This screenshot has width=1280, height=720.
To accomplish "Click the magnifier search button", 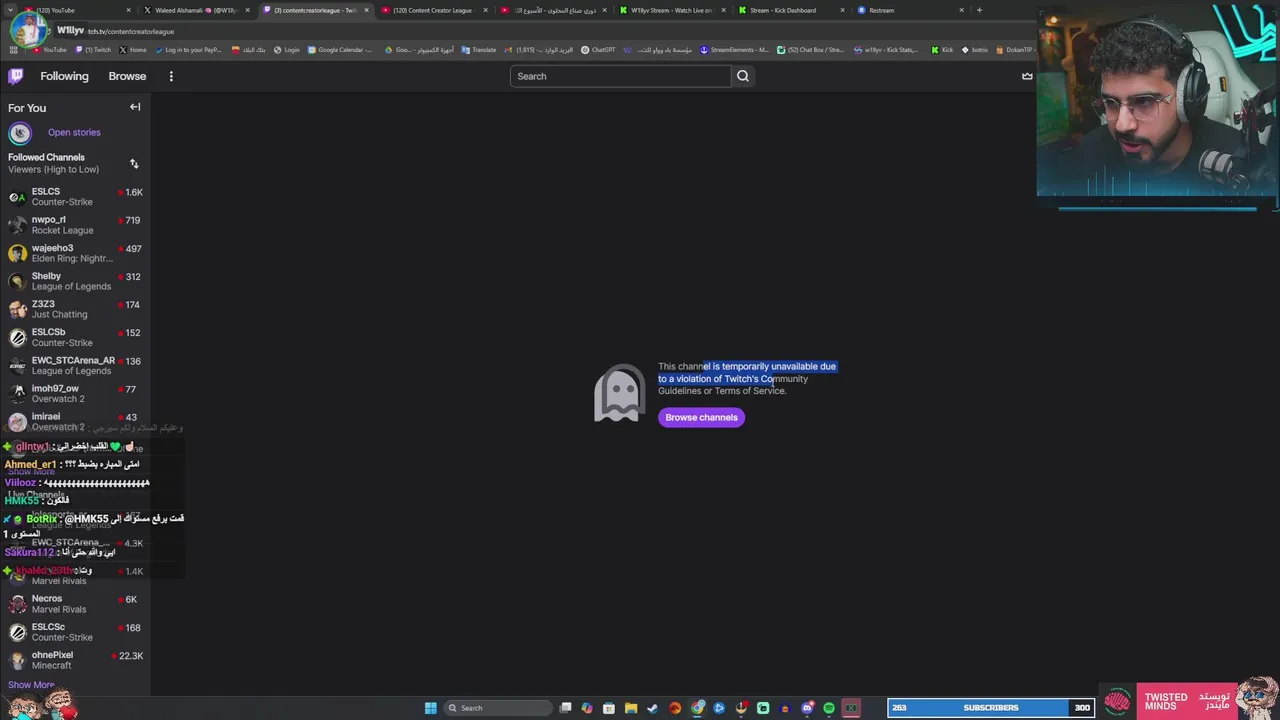I will tap(743, 76).
